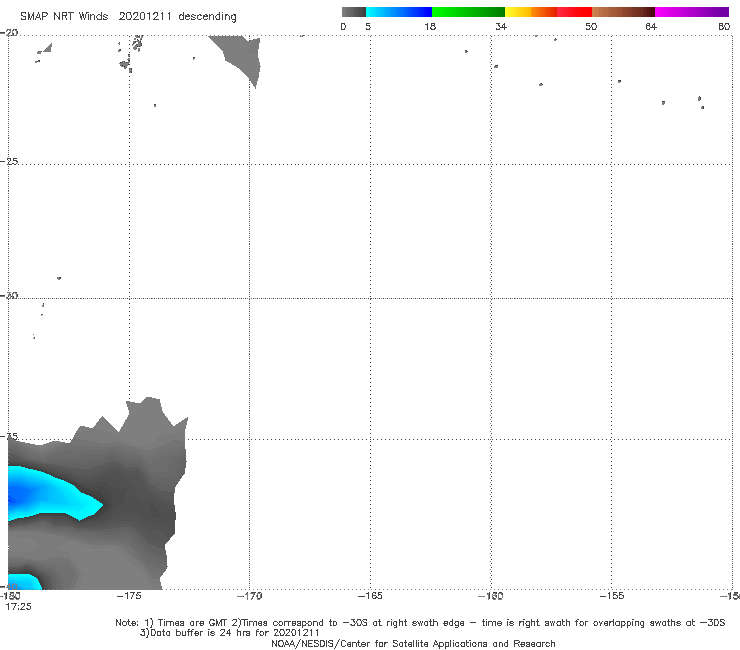Select the date "20201211" in the title
Screen dimensions: 740x650
tap(145, 16)
